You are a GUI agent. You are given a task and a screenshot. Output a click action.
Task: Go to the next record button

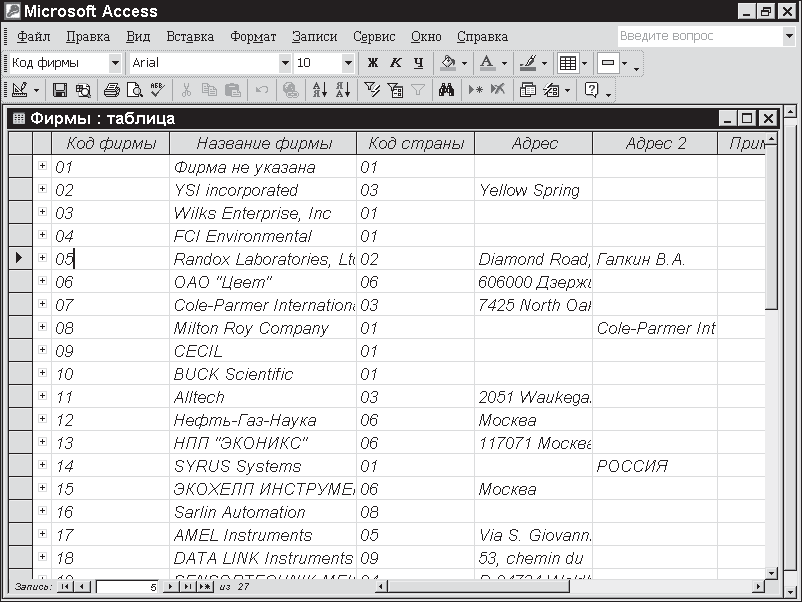coord(172,587)
